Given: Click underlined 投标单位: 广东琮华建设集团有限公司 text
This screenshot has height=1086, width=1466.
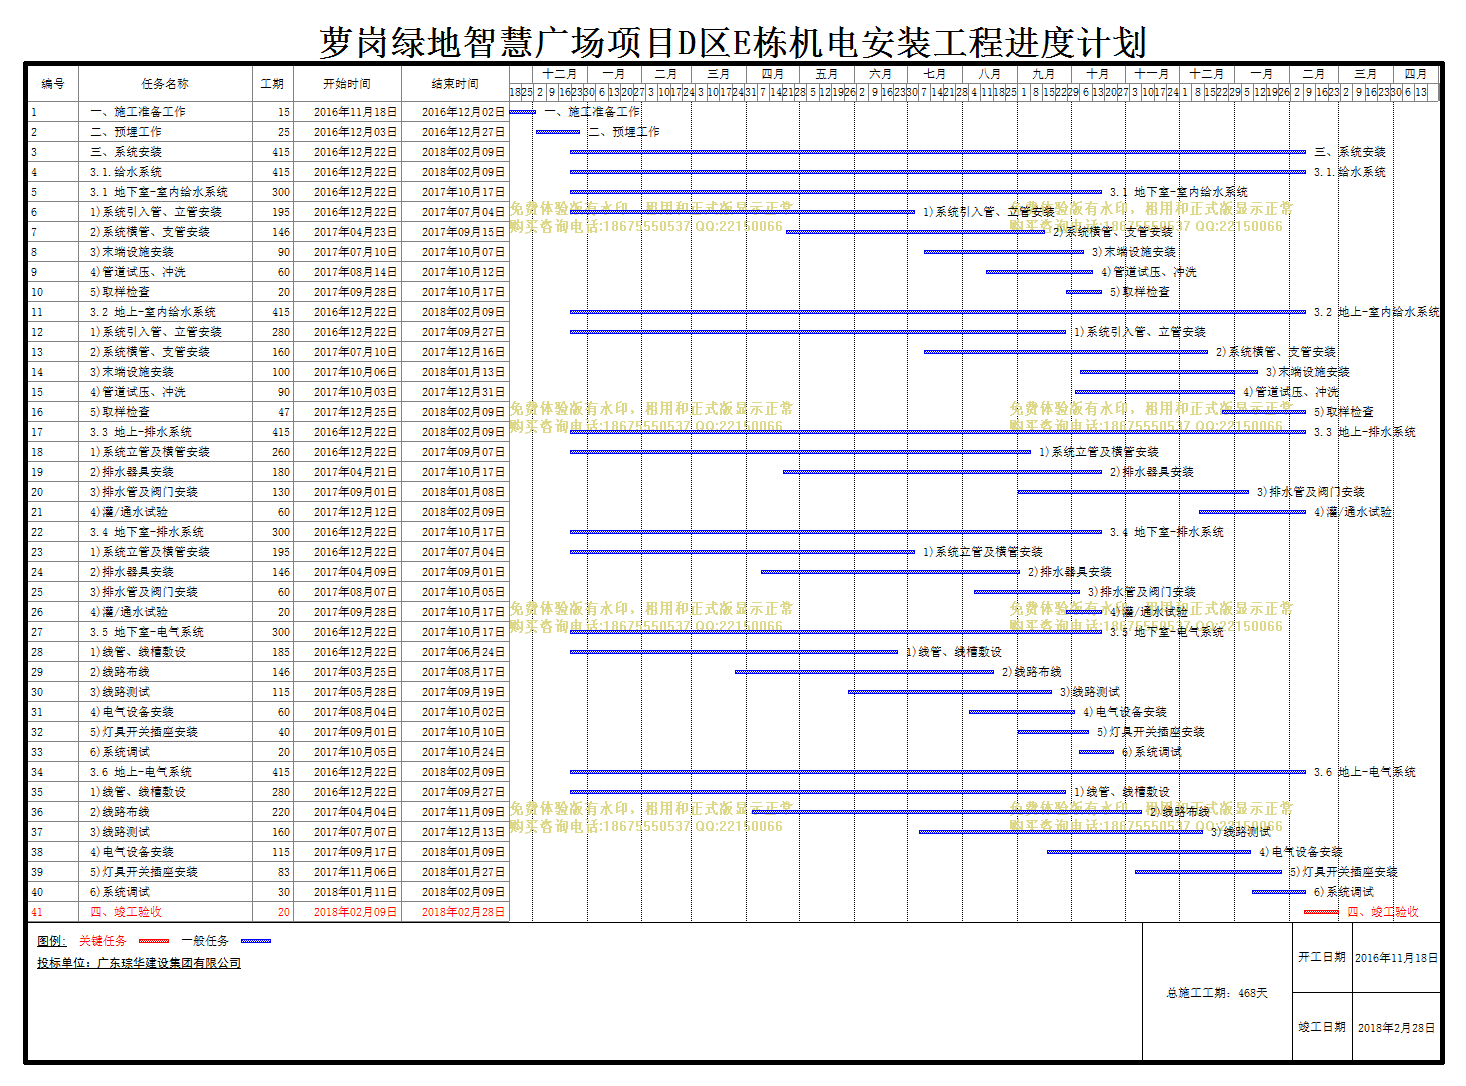Looking at the screenshot, I should (x=139, y=963).
